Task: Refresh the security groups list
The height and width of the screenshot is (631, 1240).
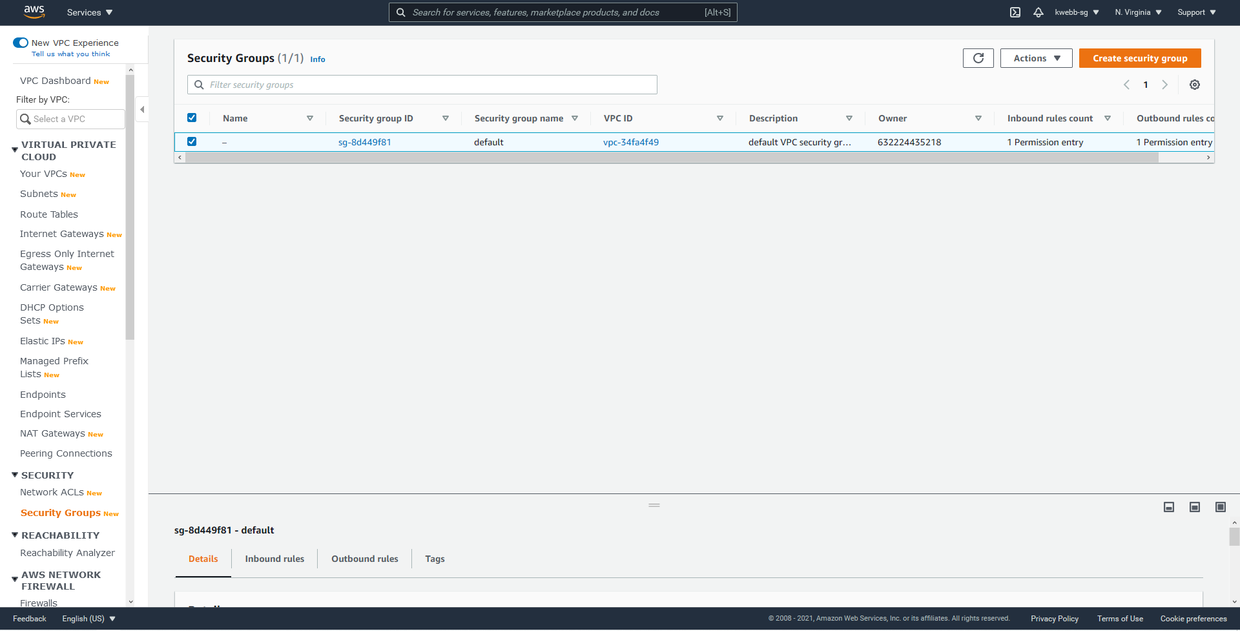Action: 978,58
